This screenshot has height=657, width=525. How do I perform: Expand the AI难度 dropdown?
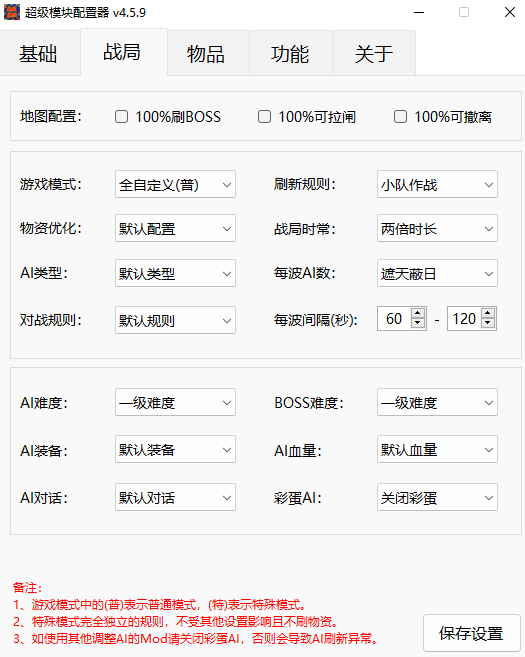(175, 402)
